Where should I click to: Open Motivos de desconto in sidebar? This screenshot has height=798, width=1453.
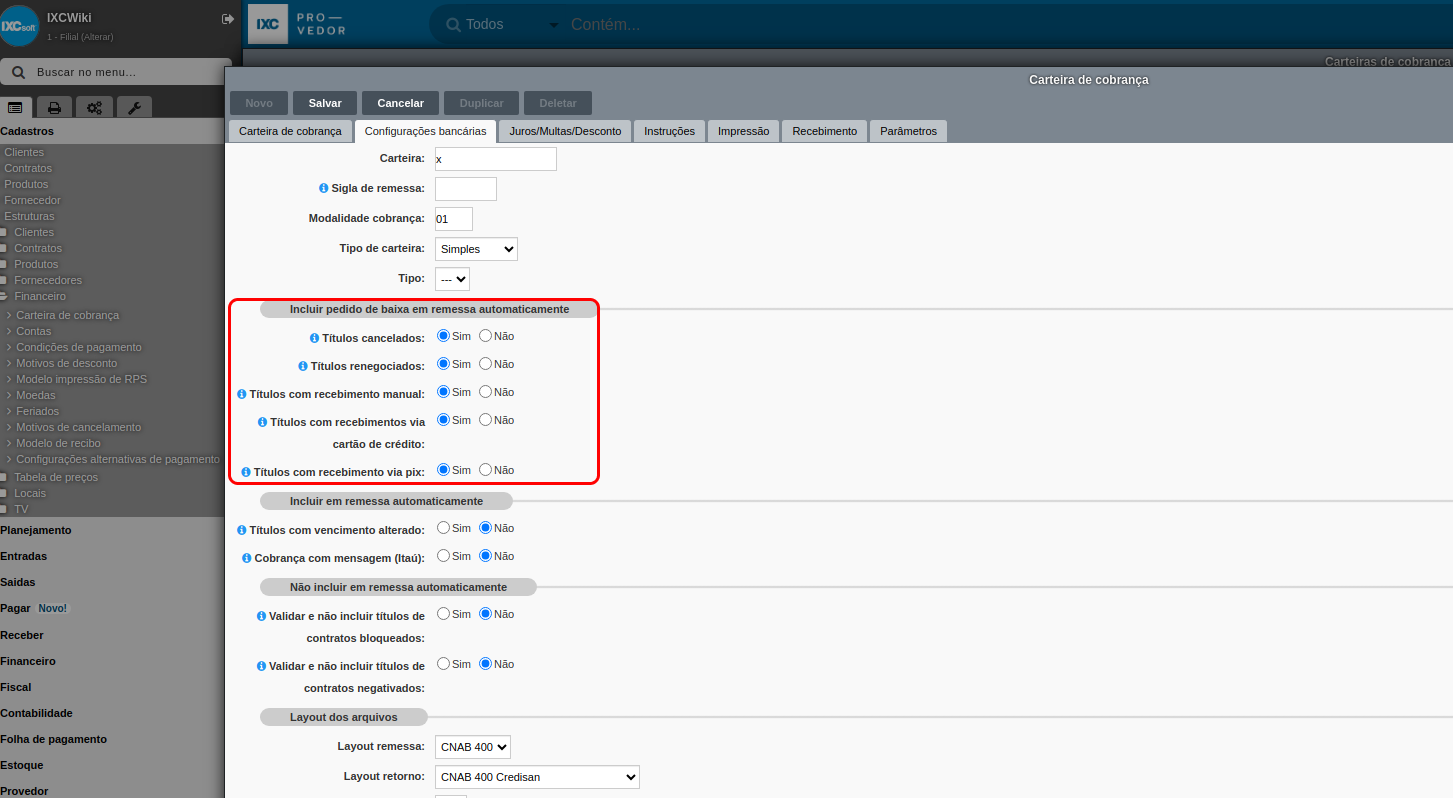(x=67, y=363)
